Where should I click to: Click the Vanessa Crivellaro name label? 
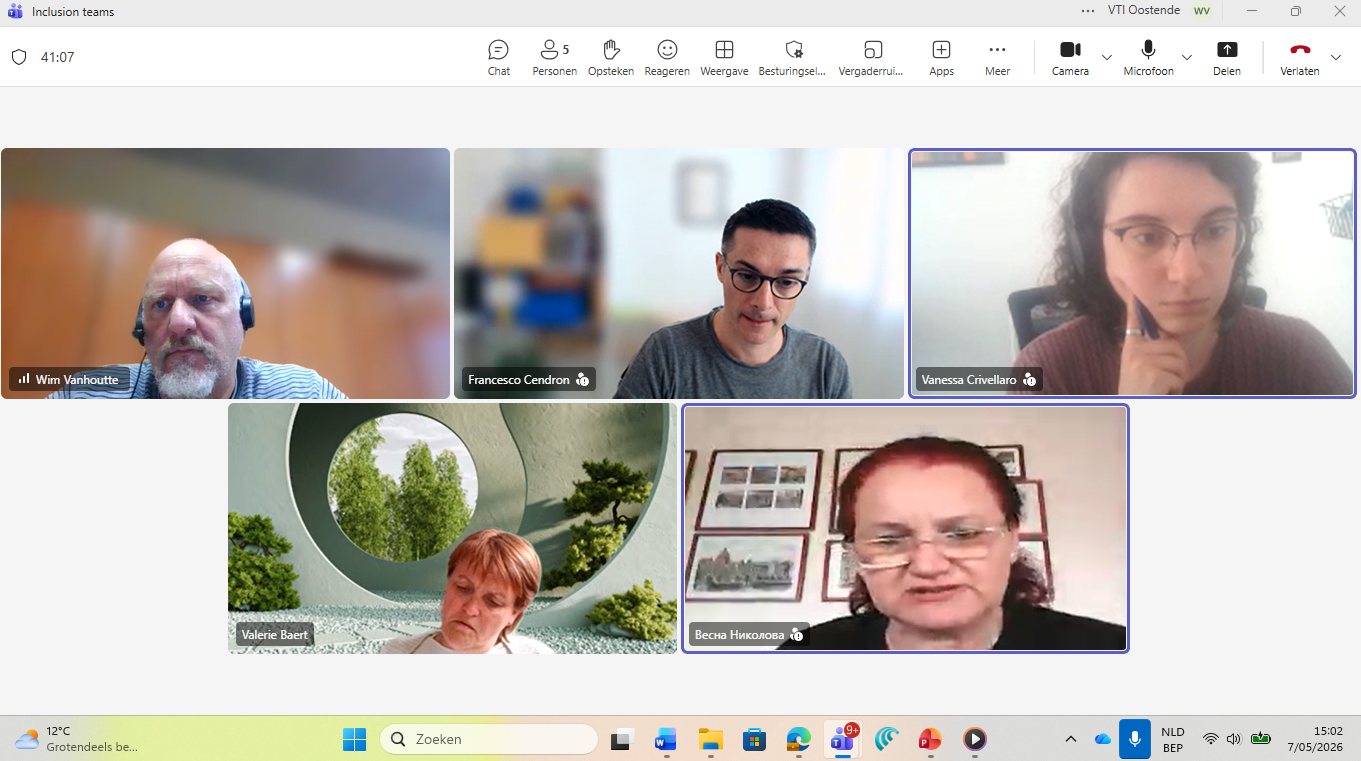969,380
